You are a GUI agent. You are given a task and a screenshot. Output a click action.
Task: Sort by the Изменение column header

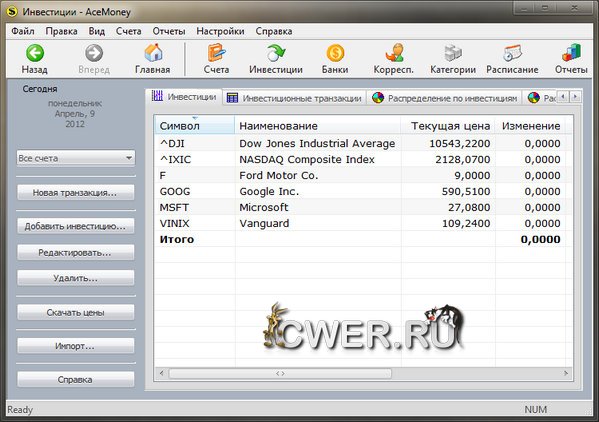tap(530, 126)
